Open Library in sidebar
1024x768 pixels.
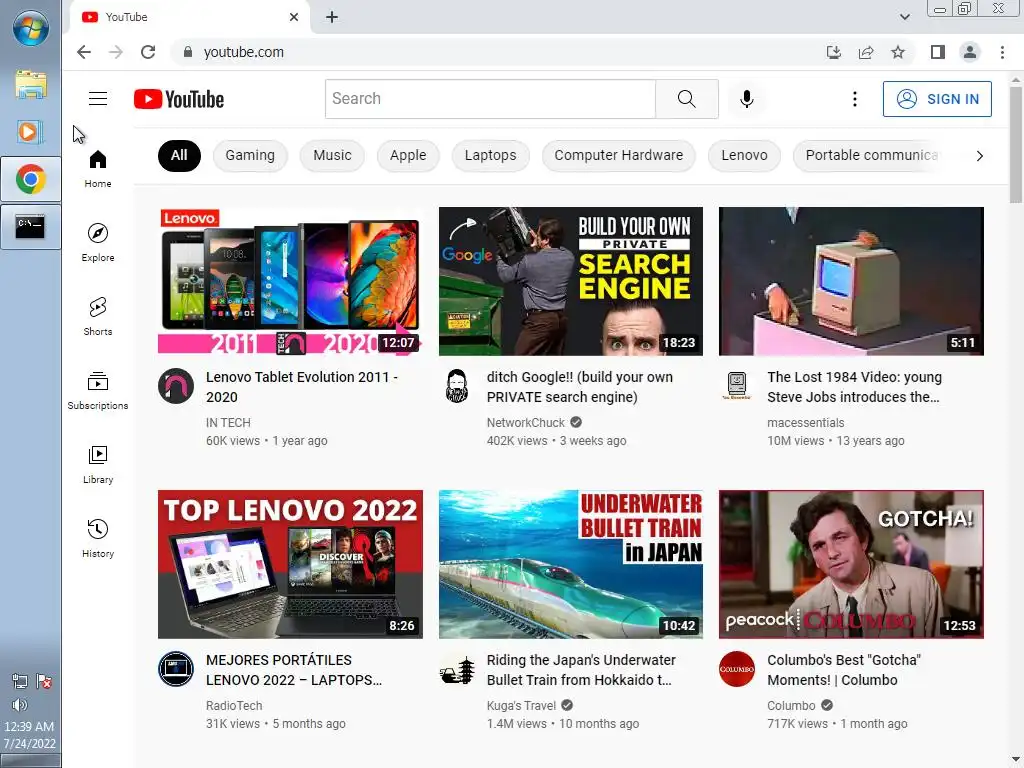[98, 464]
